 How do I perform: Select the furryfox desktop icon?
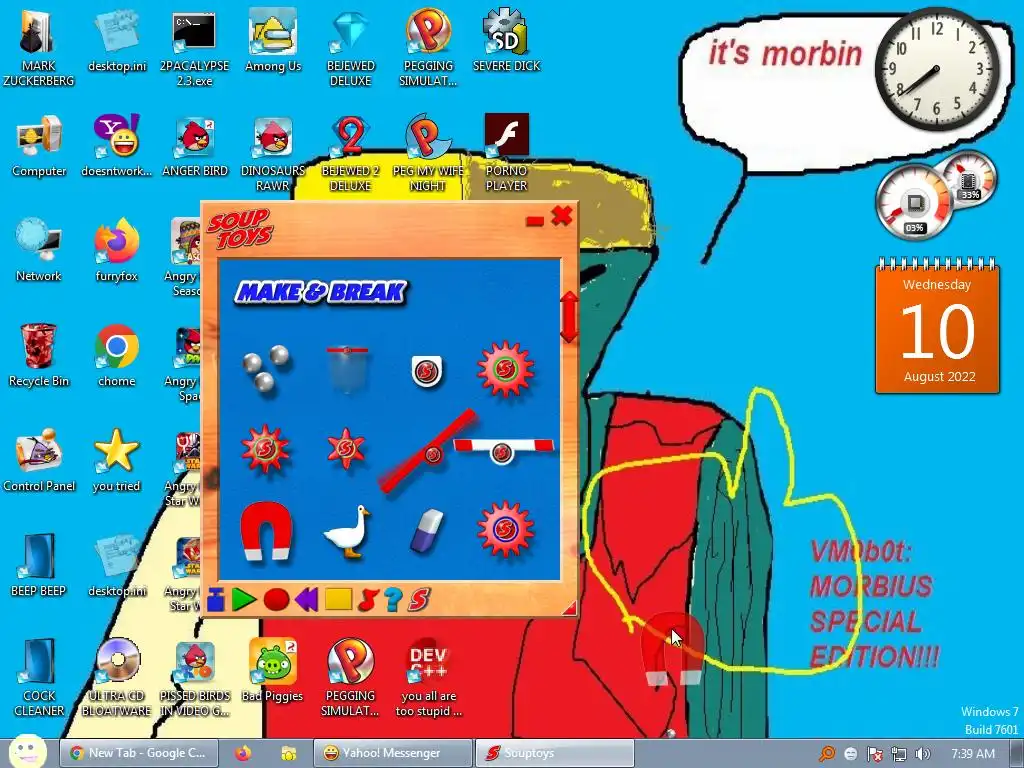click(x=116, y=251)
